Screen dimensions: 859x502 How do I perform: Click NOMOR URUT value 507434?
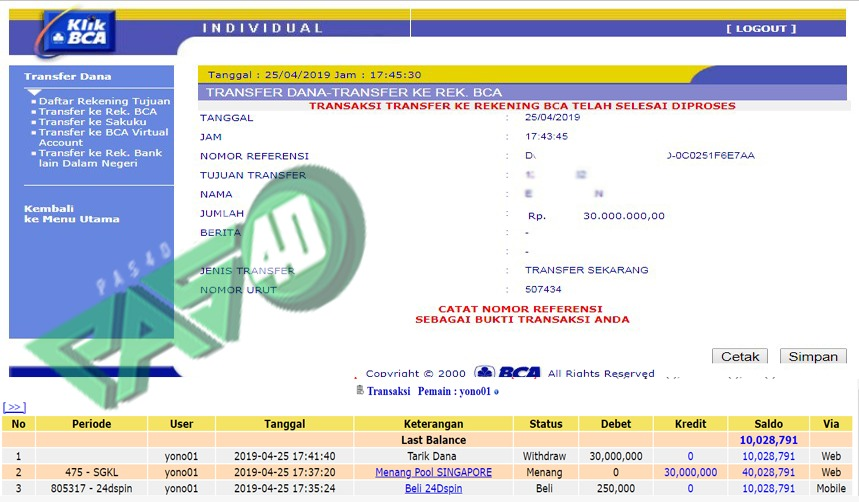coord(543,289)
